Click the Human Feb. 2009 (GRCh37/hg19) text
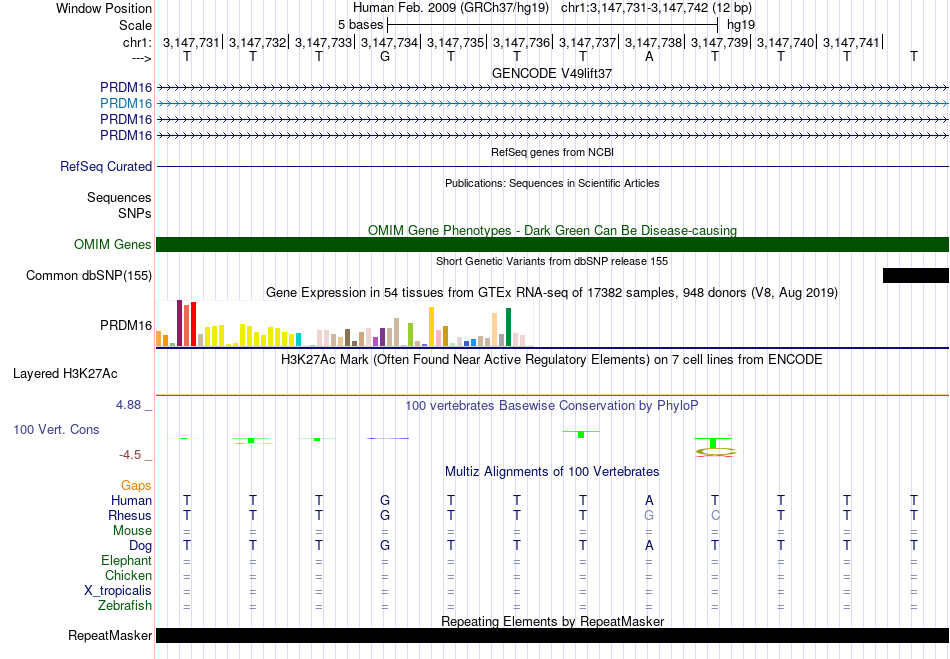950x659 pixels. (x=451, y=8)
